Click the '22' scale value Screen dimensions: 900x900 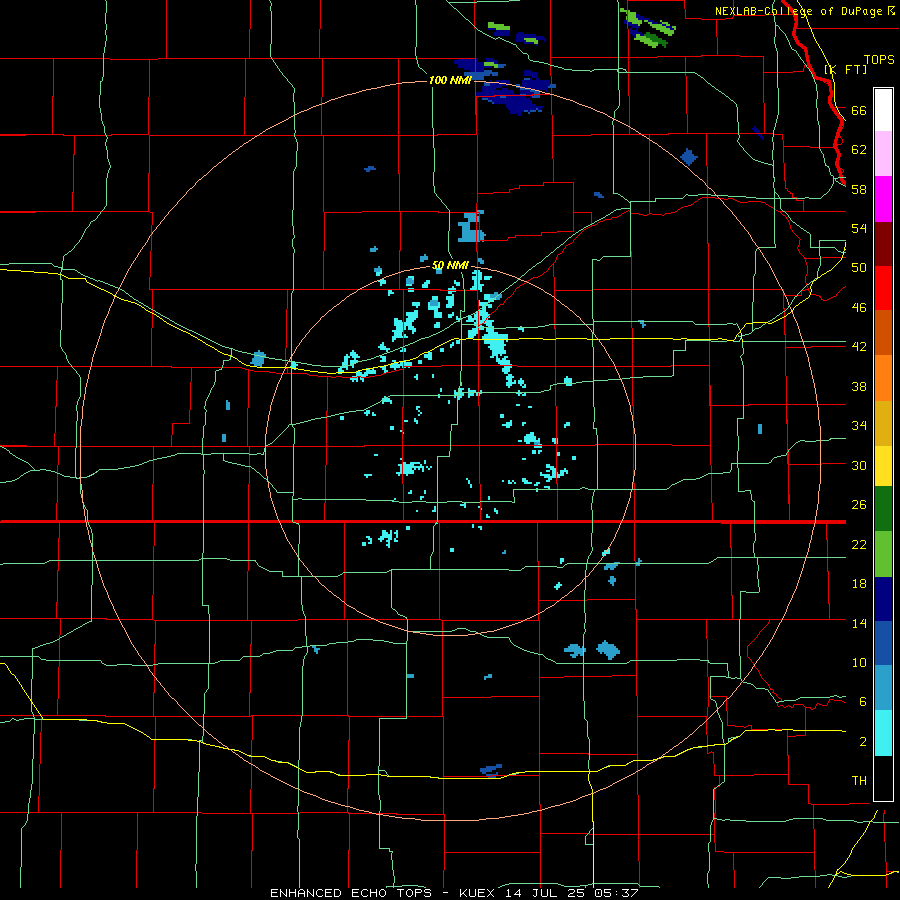(x=859, y=544)
